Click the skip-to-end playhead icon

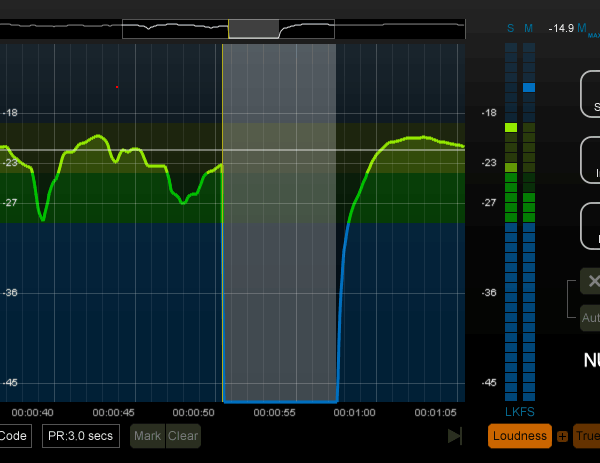455,436
